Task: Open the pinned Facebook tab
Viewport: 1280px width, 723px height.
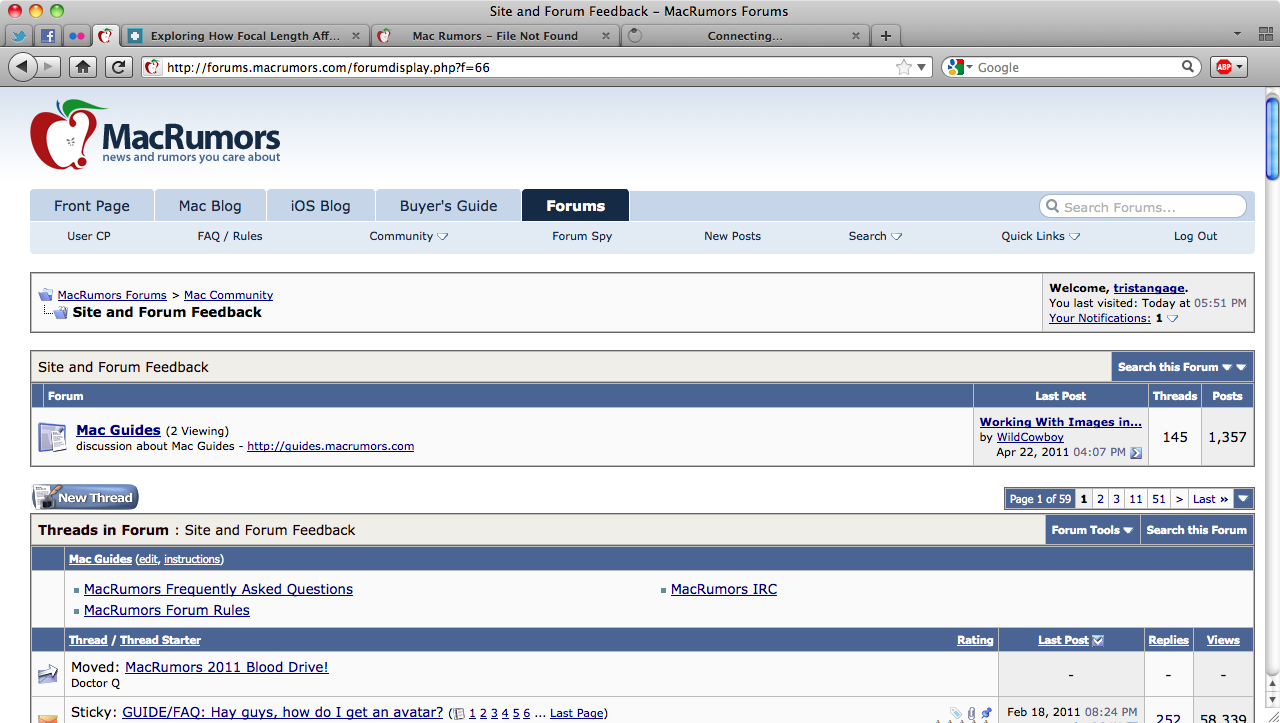Action: coord(48,36)
